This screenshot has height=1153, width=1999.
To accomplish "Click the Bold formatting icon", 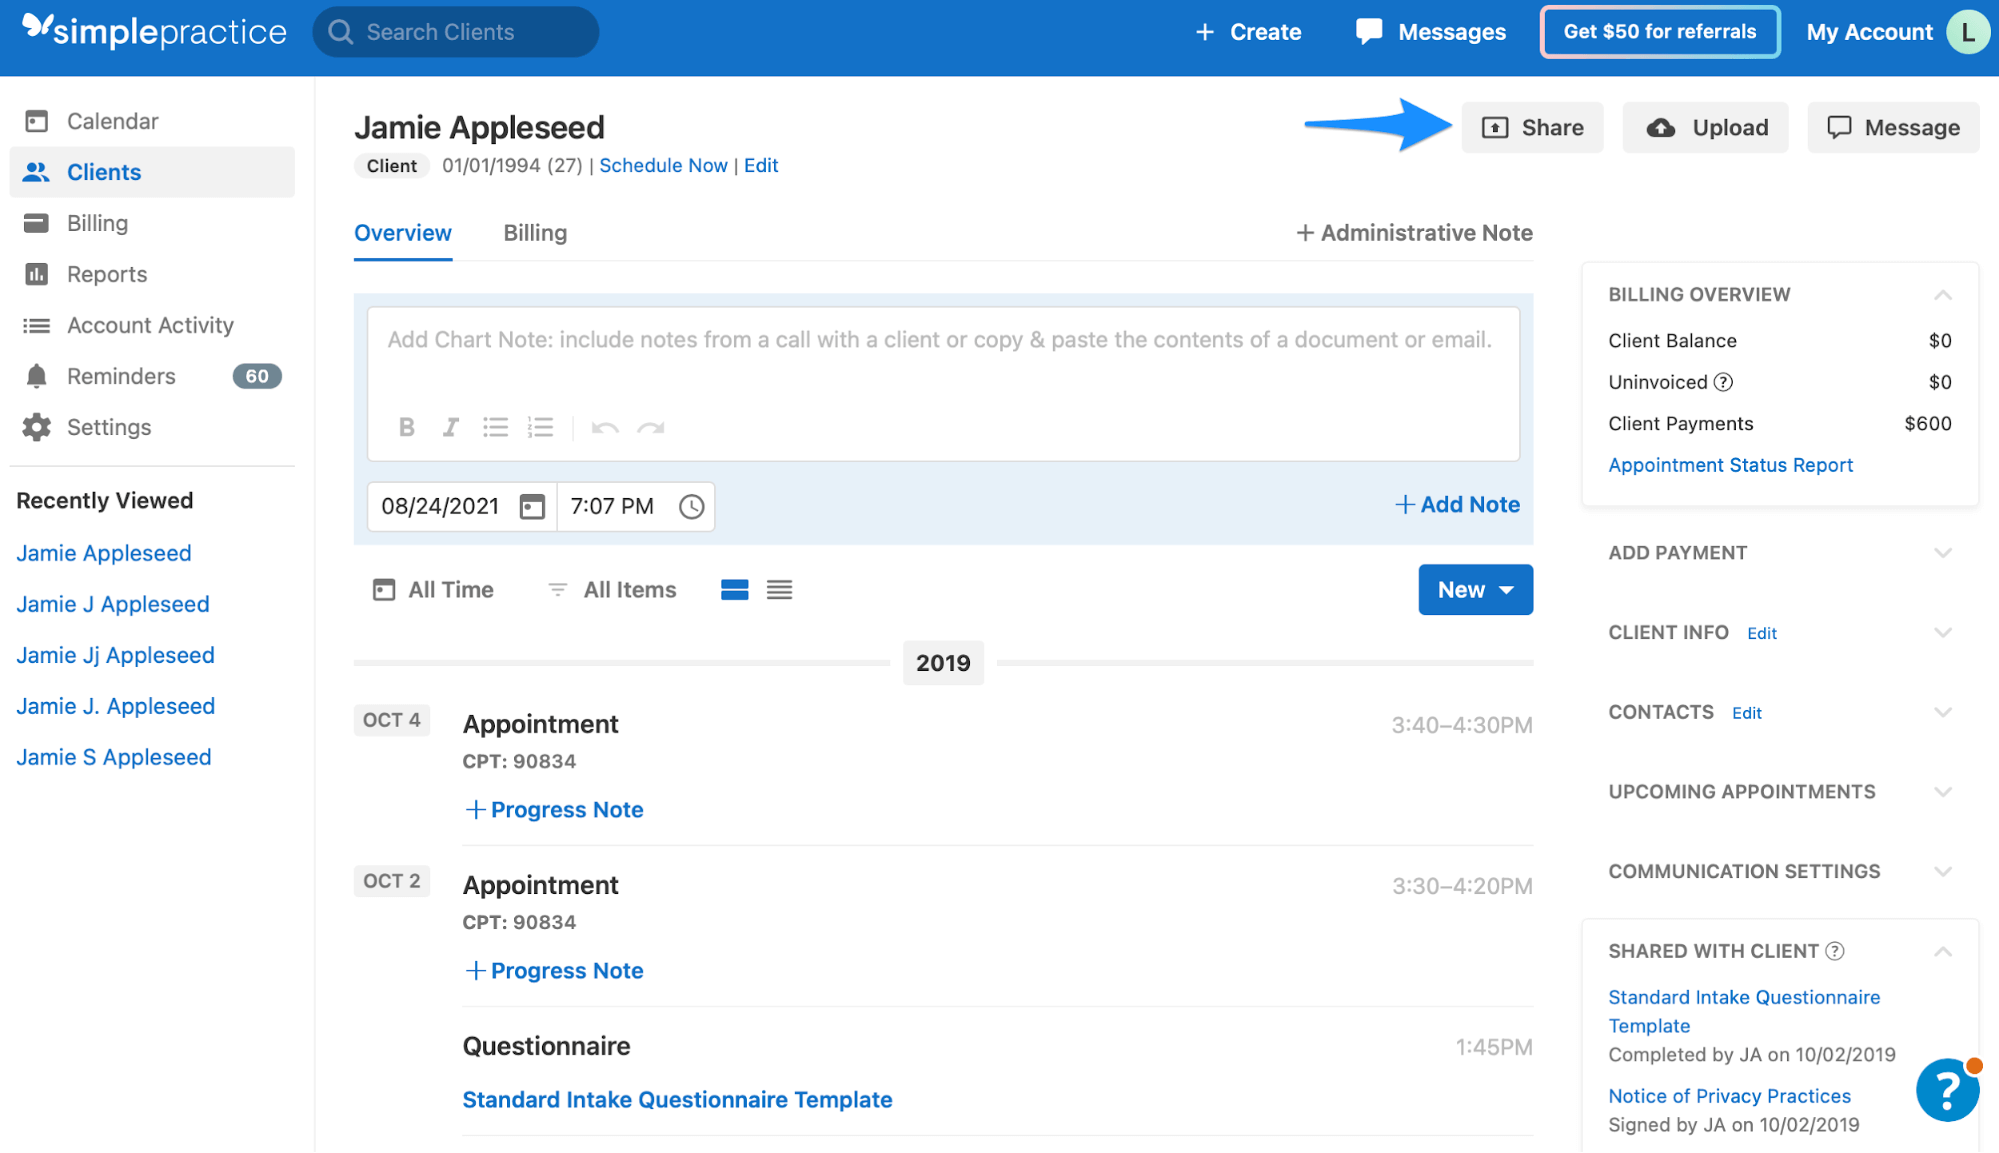I will pos(406,427).
